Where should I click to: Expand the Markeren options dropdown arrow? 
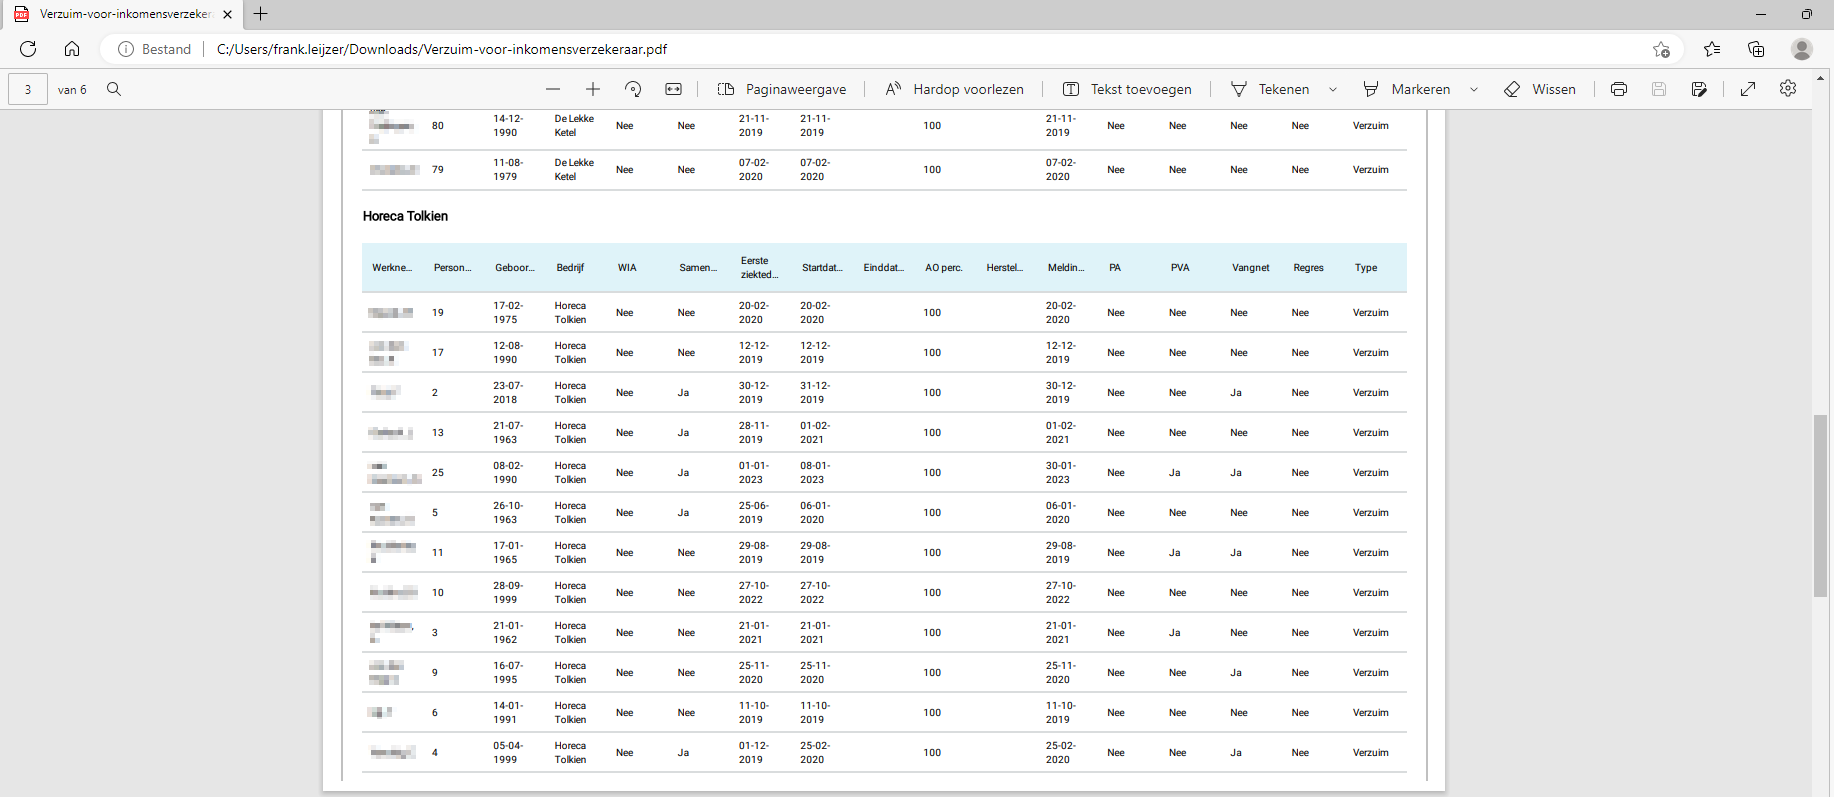[1474, 89]
